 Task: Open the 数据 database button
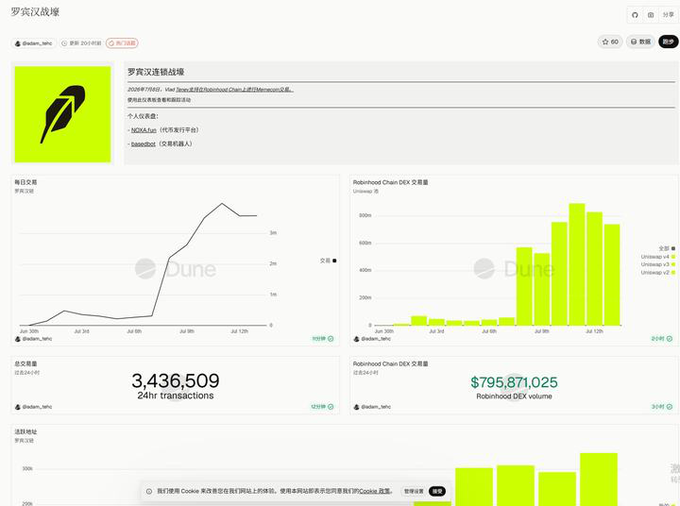click(x=641, y=42)
